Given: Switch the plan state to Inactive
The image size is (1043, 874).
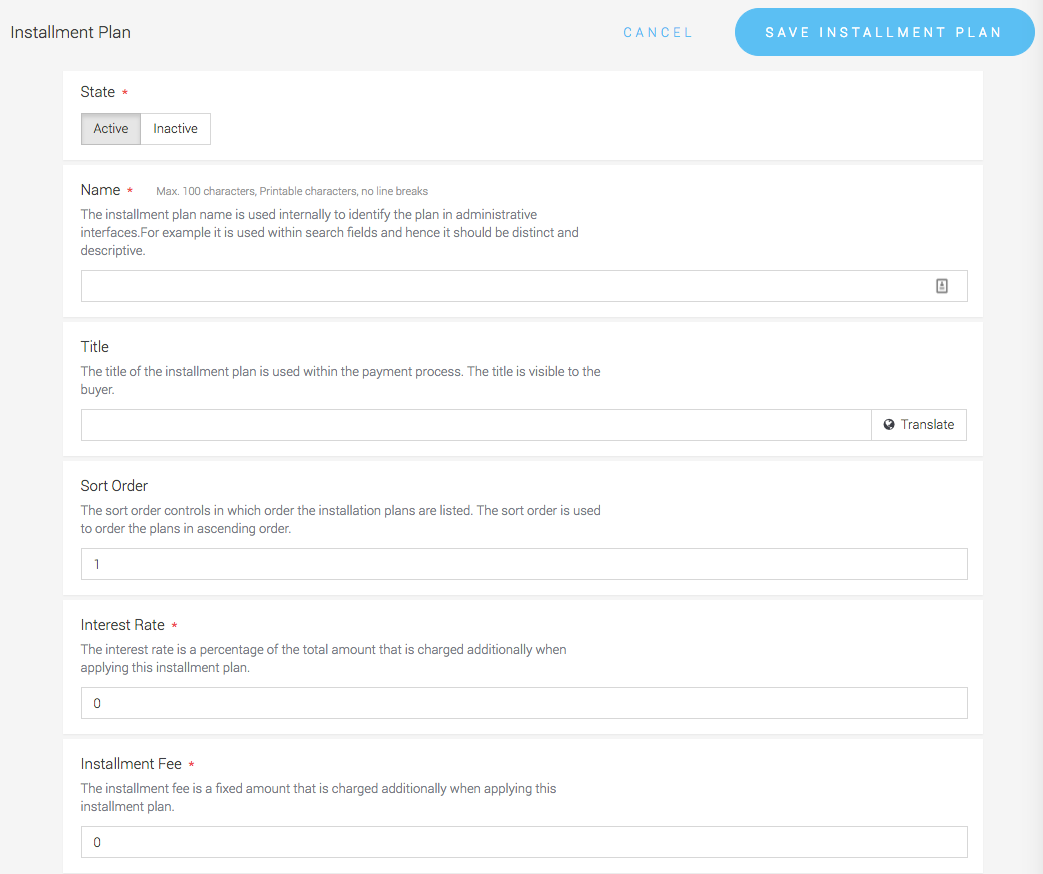Looking at the screenshot, I should (175, 129).
